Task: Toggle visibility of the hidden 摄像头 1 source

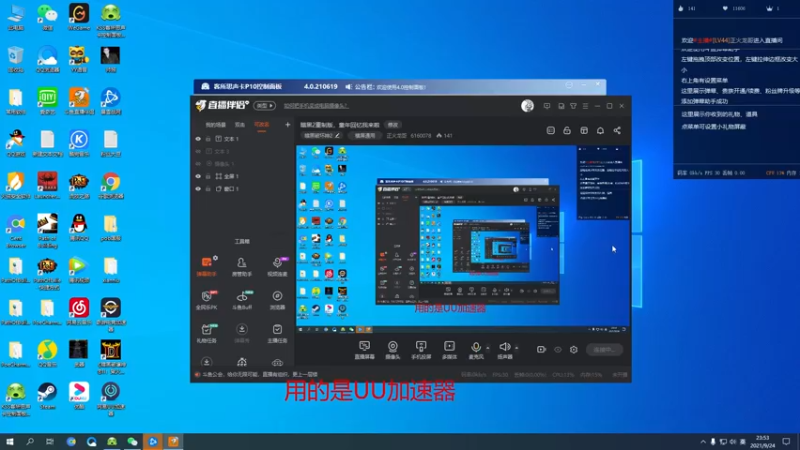Action: (x=198, y=164)
